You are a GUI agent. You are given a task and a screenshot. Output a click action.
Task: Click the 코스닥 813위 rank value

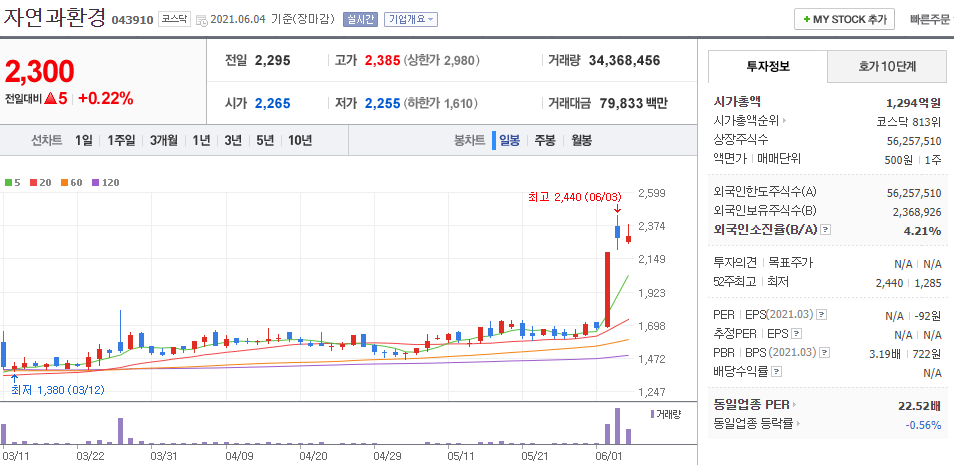909,121
